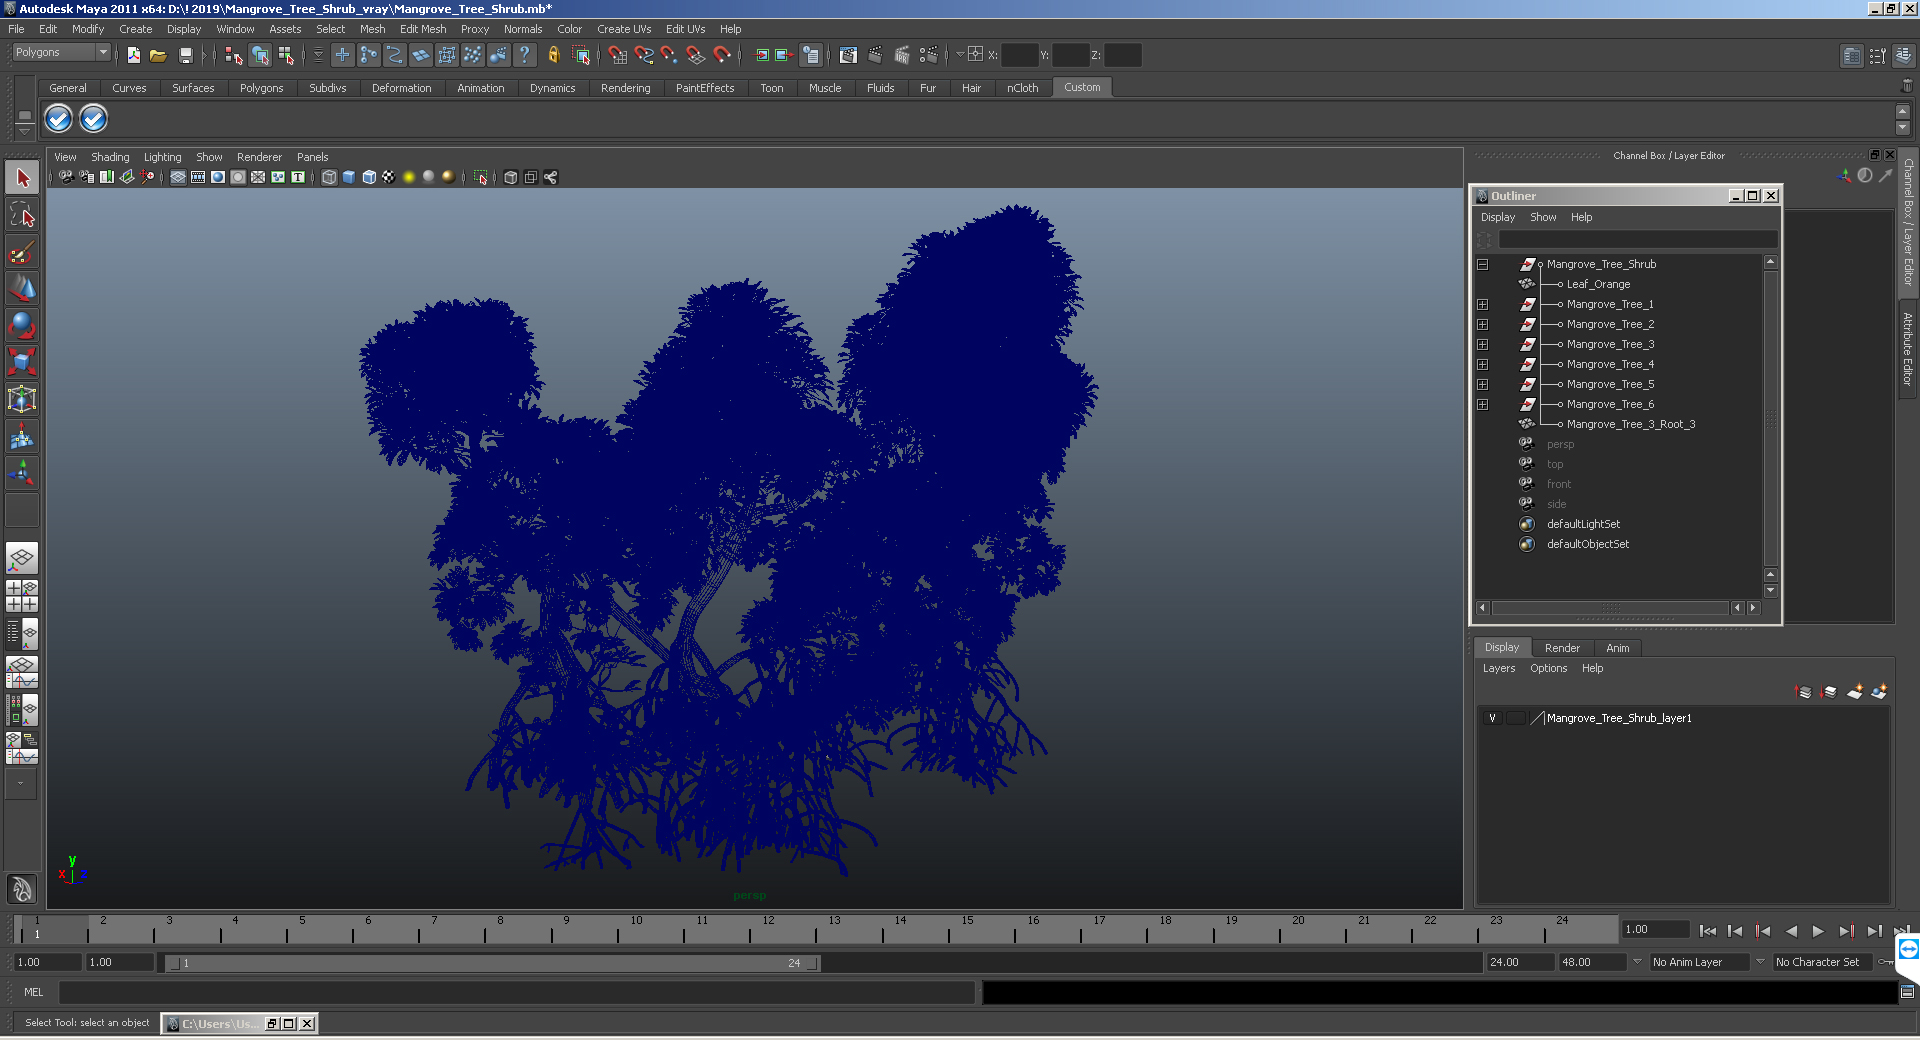1920x1040 pixels.
Task: Switch to four view layout
Action: (22, 596)
